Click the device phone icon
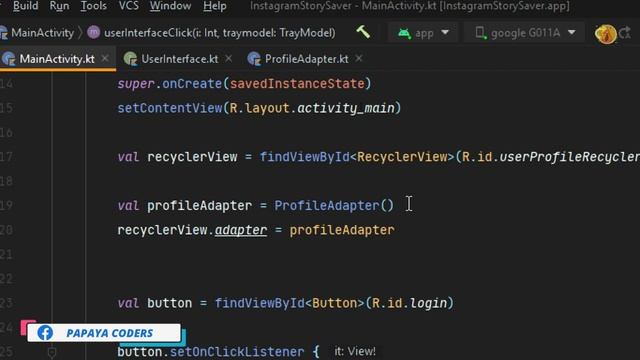 480,33
